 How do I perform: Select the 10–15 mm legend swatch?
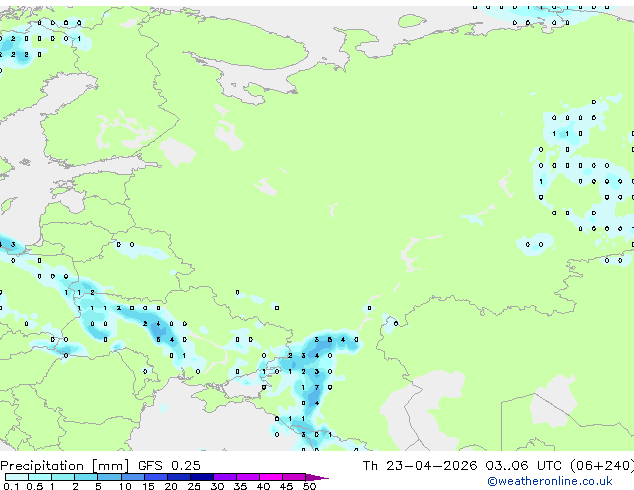pyautogui.click(x=133, y=477)
